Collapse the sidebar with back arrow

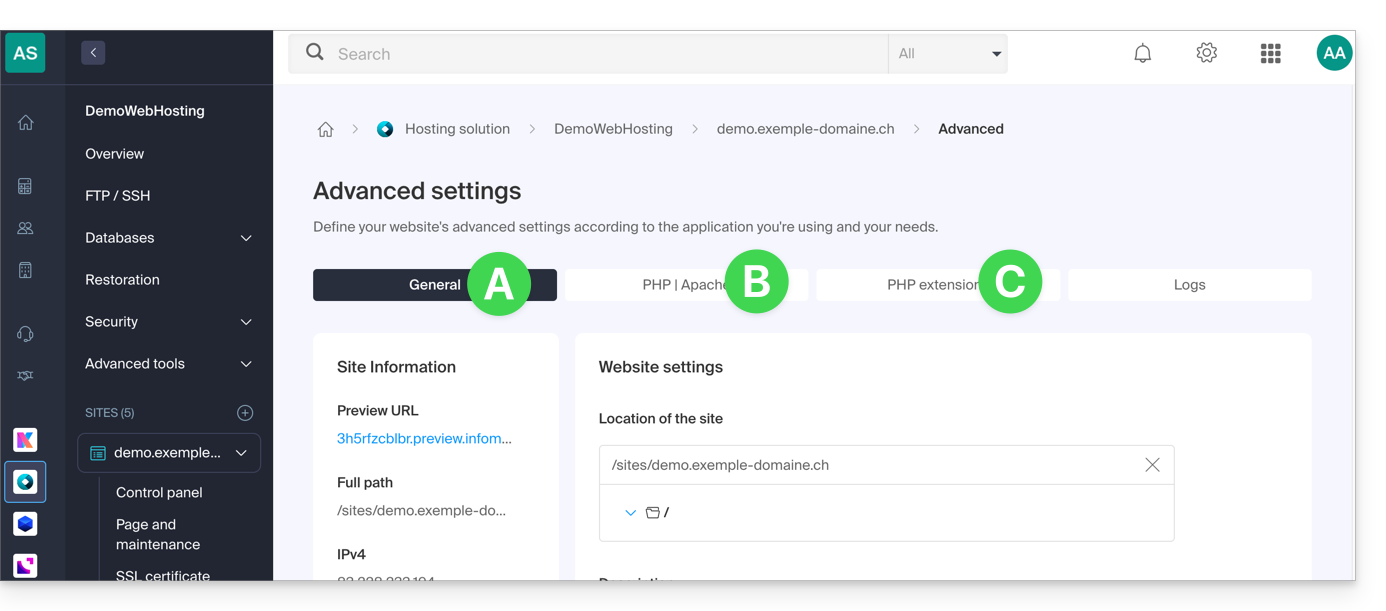[x=93, y=53]
